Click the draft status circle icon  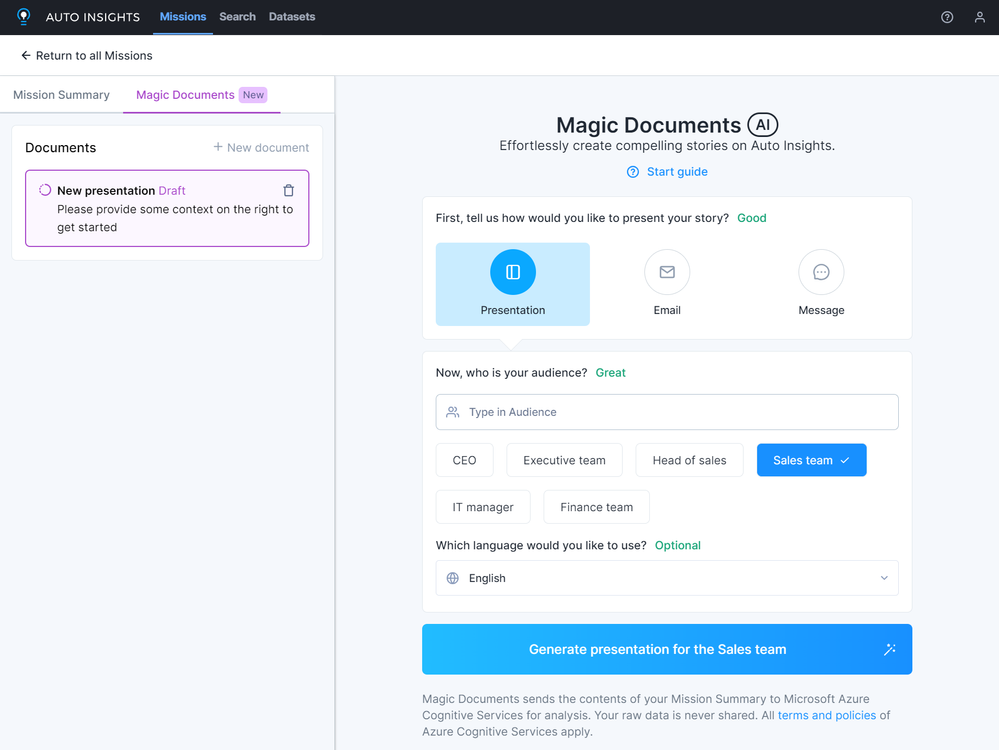pos(45,190)
